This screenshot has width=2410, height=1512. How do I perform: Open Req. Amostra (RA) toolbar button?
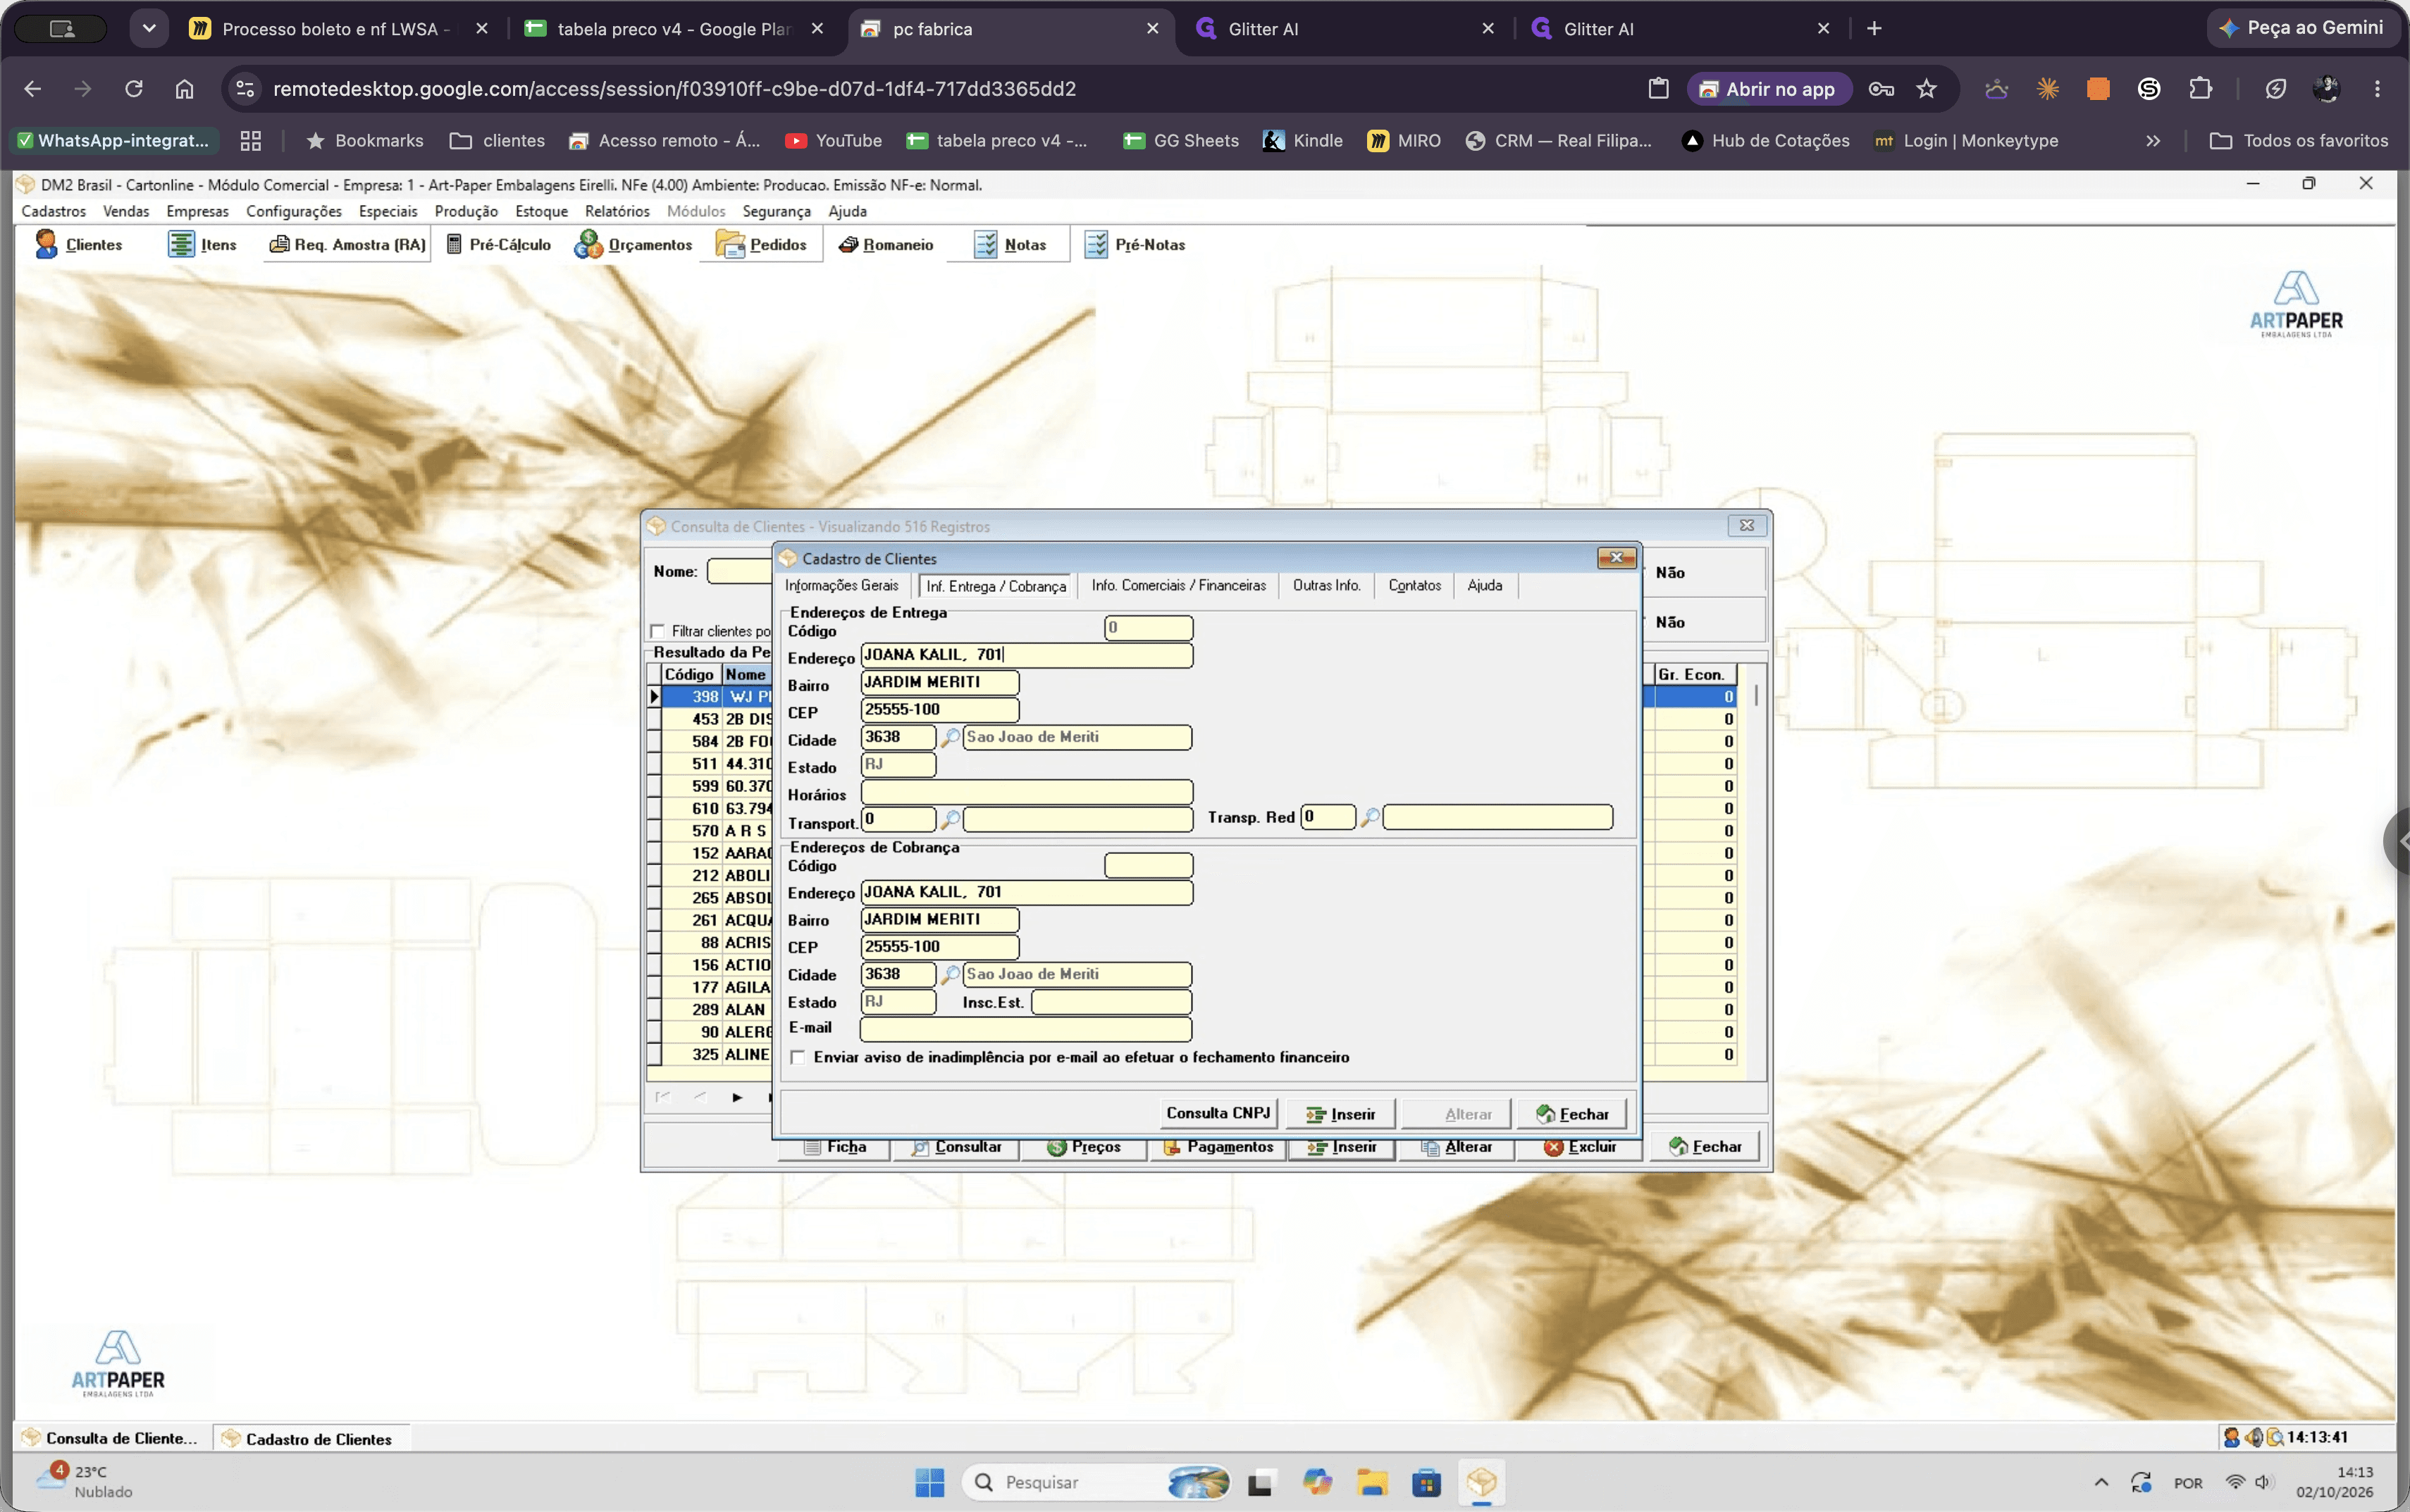pos(348,245)
